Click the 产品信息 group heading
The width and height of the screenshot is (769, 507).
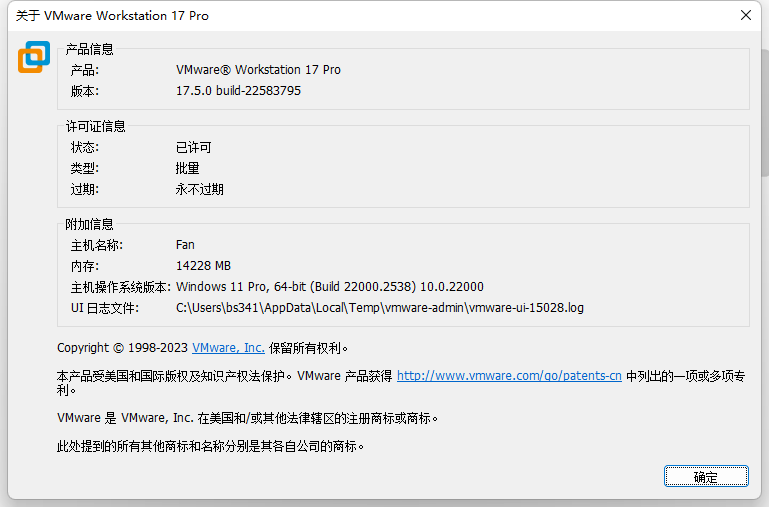(89, 49)
